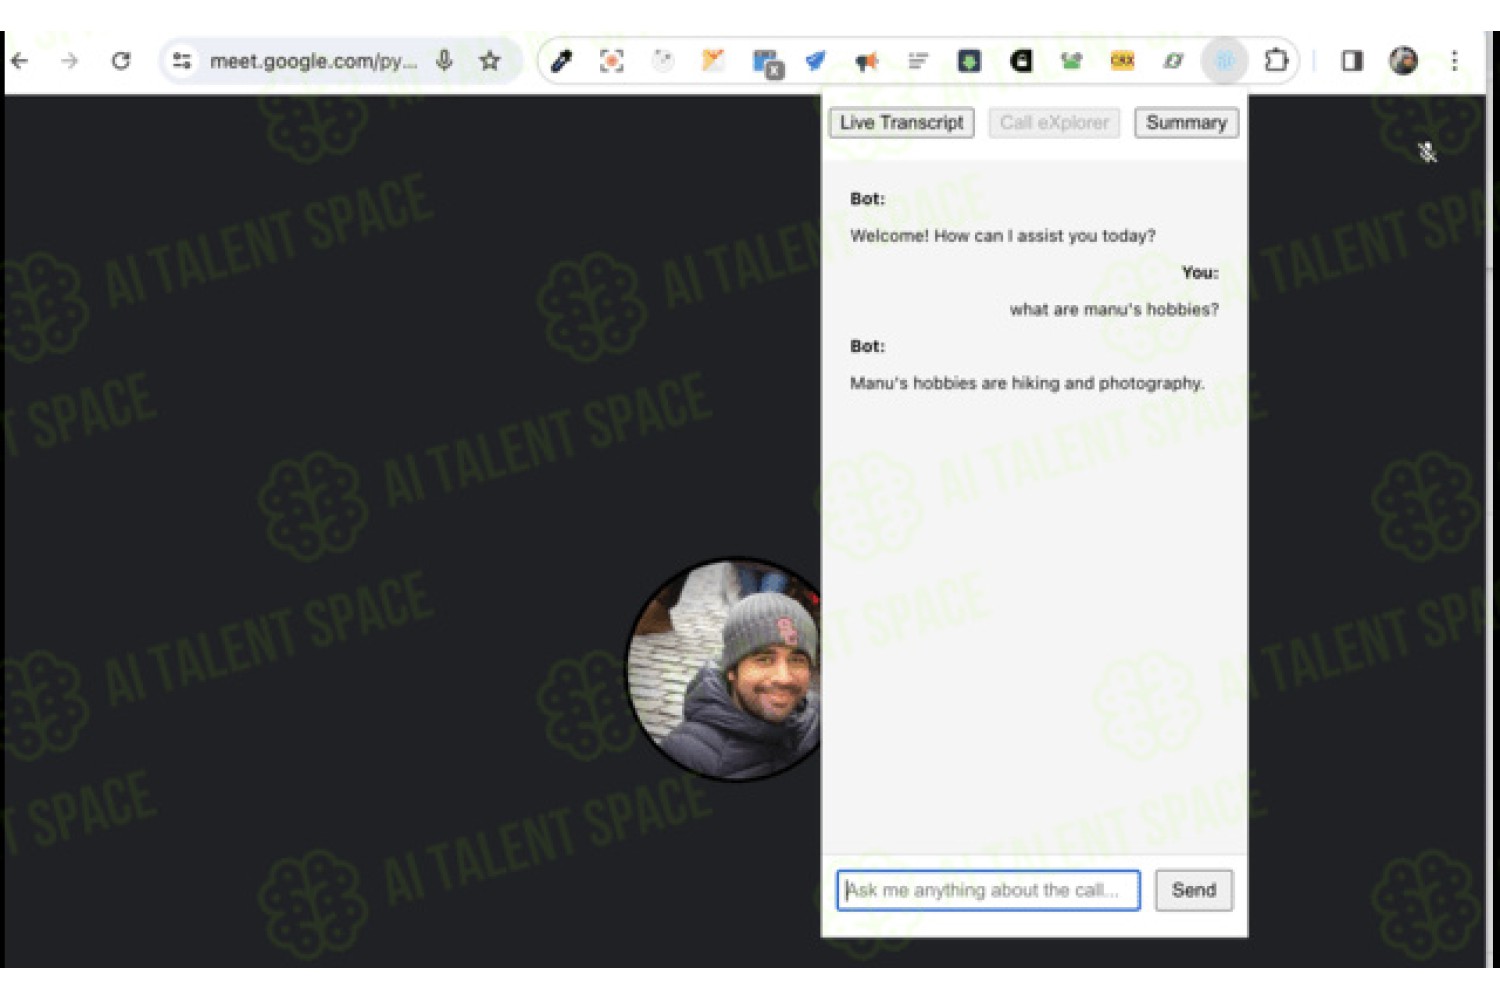Viewport: 1500px width, 1000px height.
Task: Click the 'Welcome! How can I assist you today?' message
Action: coord(1002,236)
